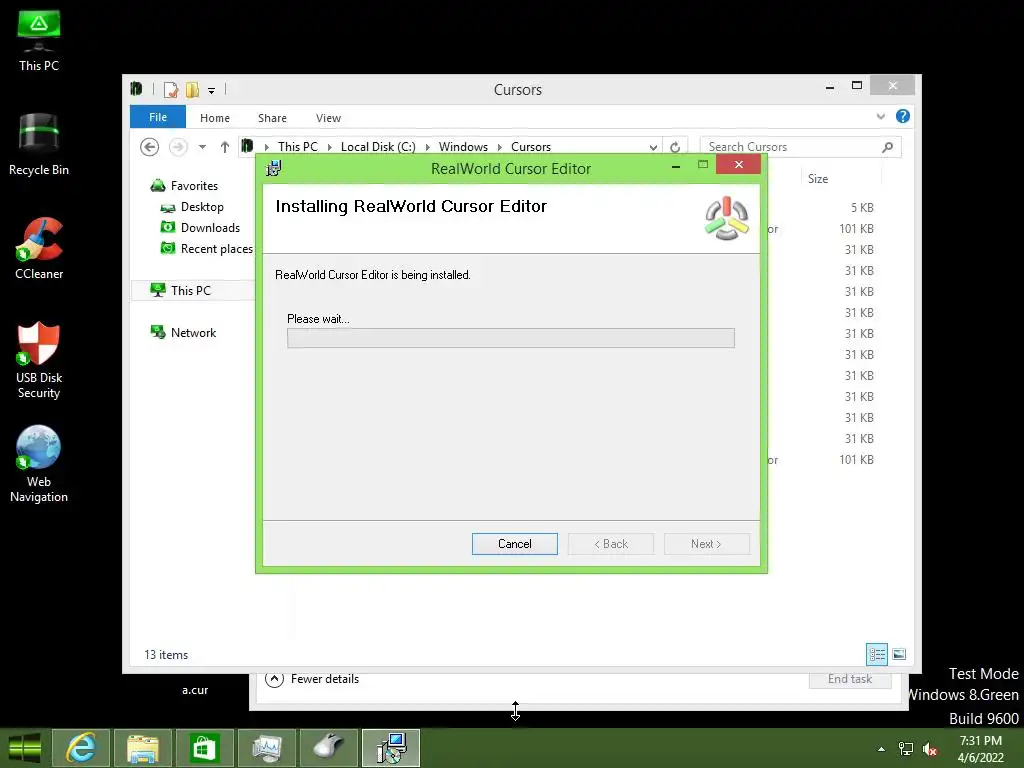Refresh the Cursors folder view

click(675, 147)
